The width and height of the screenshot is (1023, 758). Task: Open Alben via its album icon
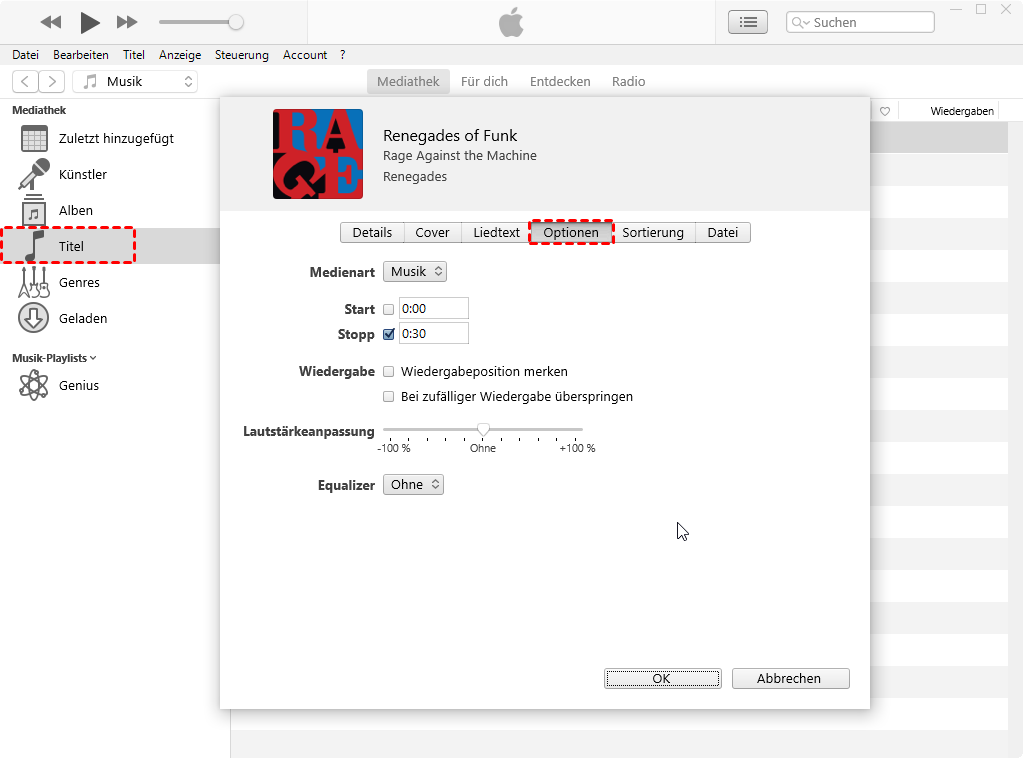point(34,211)
